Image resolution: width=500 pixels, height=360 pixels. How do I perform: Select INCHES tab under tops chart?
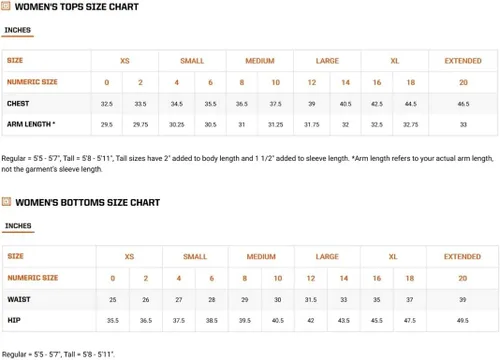pyautogui.click(x=18, y=30)
